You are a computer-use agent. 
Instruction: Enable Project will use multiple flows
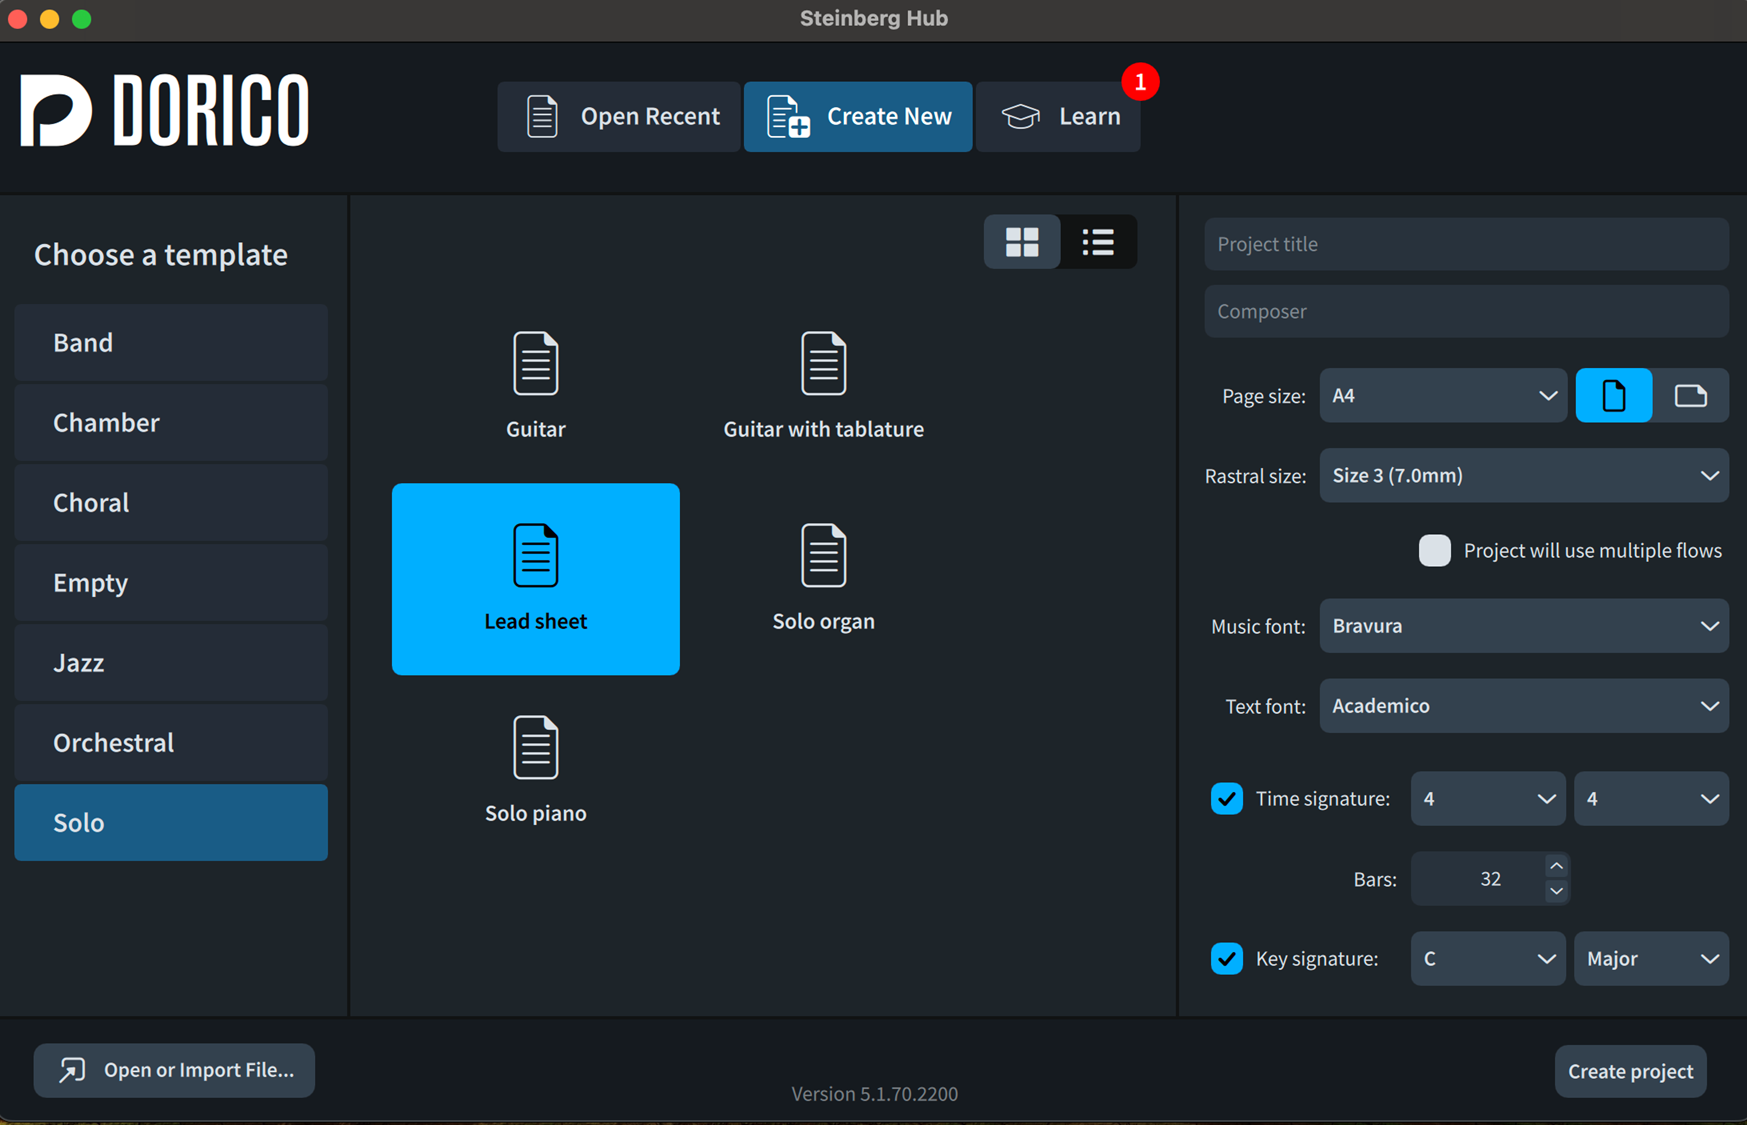click(x=1434, y=551)
